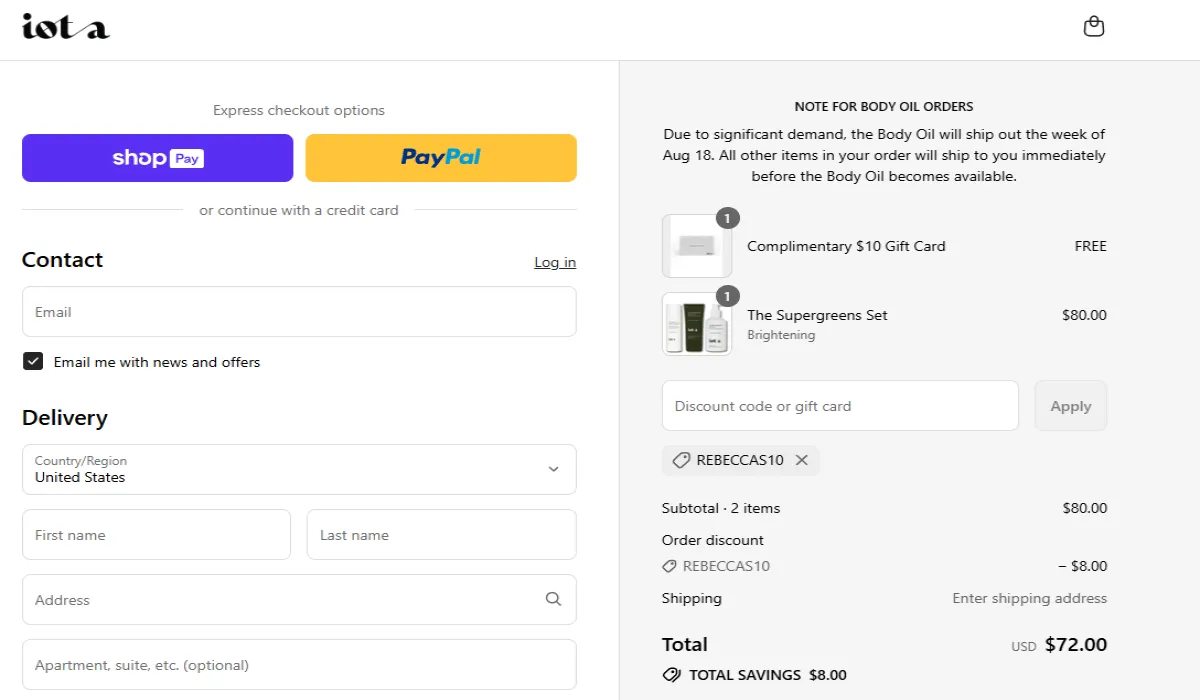Viewport: 1200px width, 700px height.
Task: Click the iota logo
Action: click(x=66, y=27)
